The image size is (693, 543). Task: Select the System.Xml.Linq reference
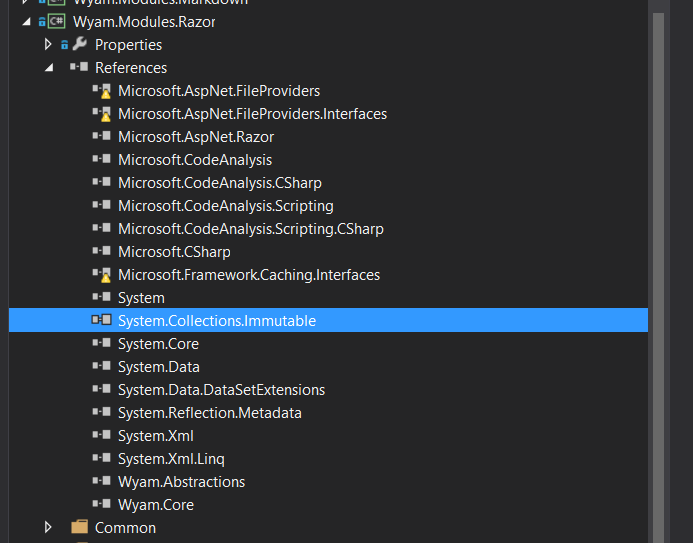pos(171,458)
